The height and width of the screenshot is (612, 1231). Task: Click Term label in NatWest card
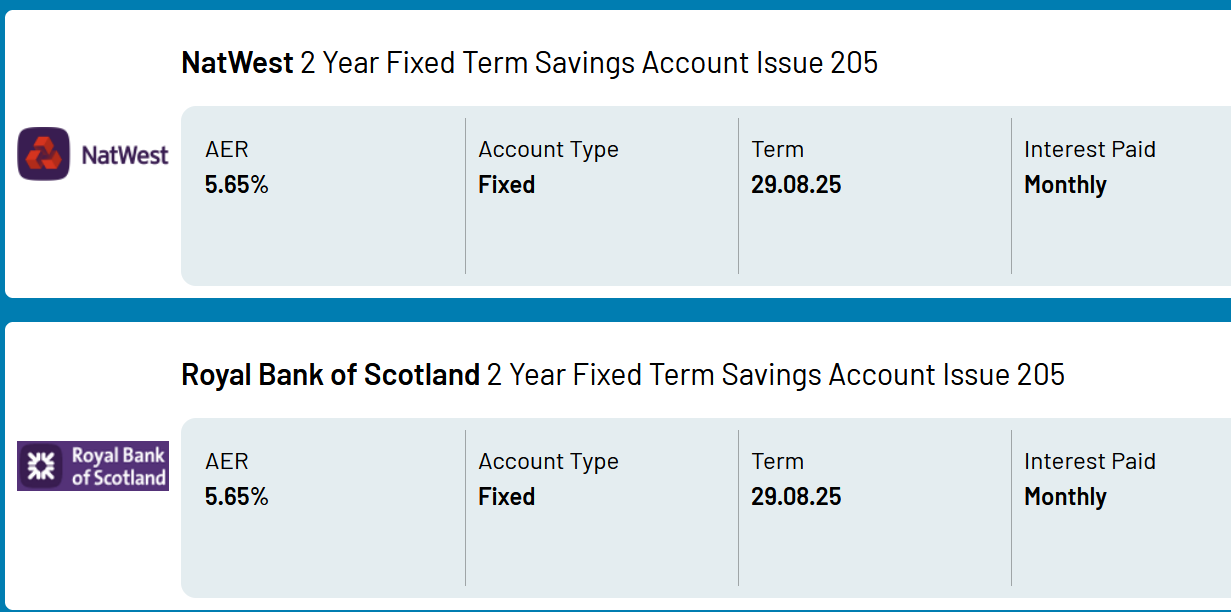tap(777, 150)
